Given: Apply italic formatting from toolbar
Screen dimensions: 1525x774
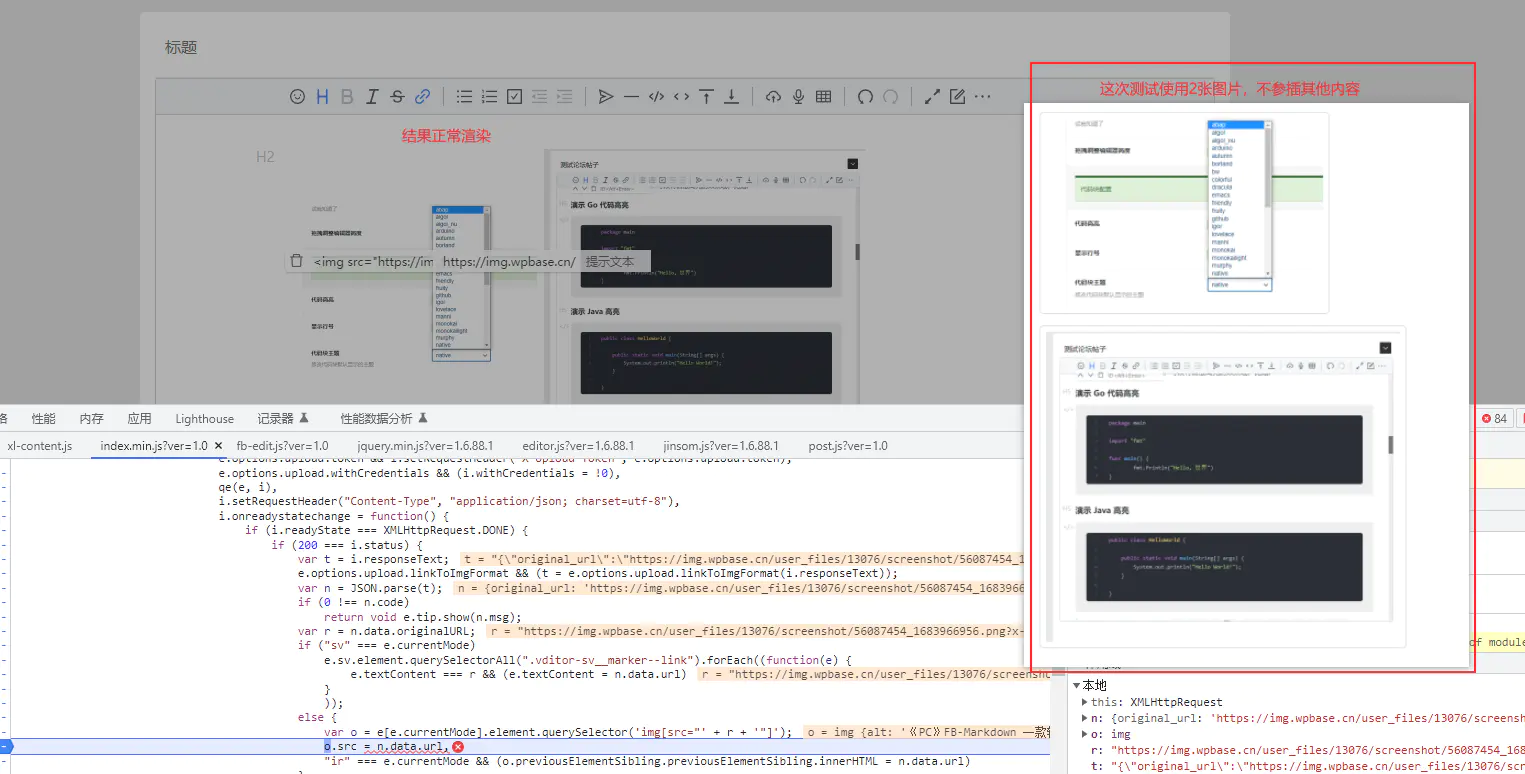Looking at the screenshot, I should point(372,97).
